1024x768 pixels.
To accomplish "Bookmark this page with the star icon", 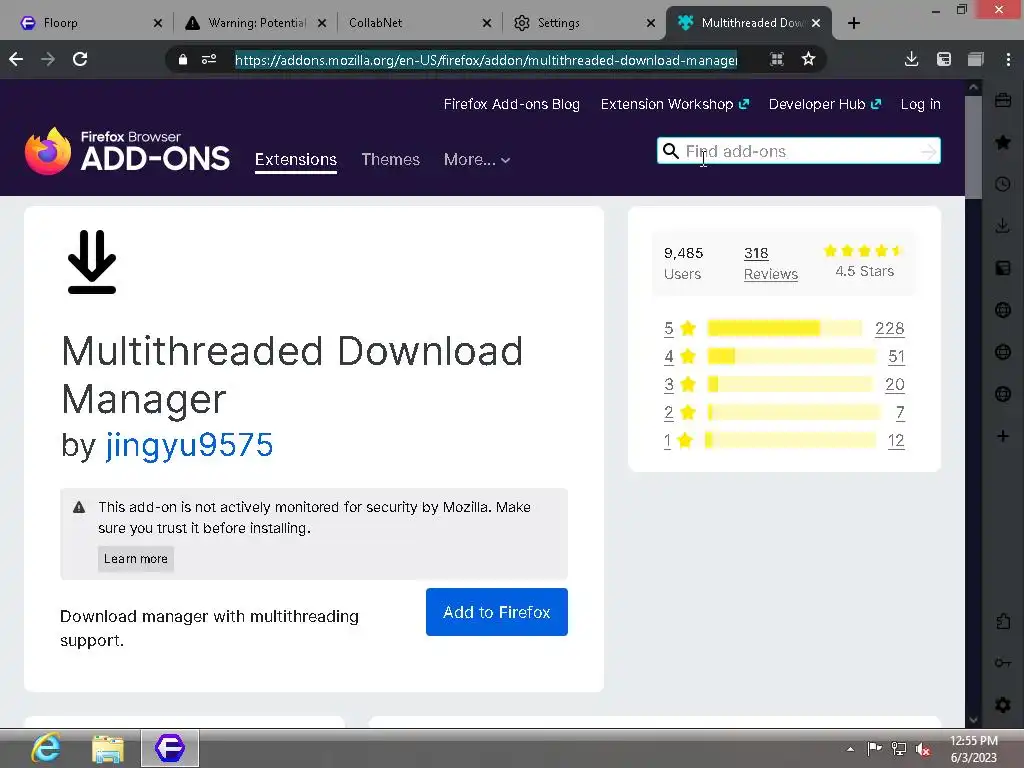I will (x=808, y=59).
